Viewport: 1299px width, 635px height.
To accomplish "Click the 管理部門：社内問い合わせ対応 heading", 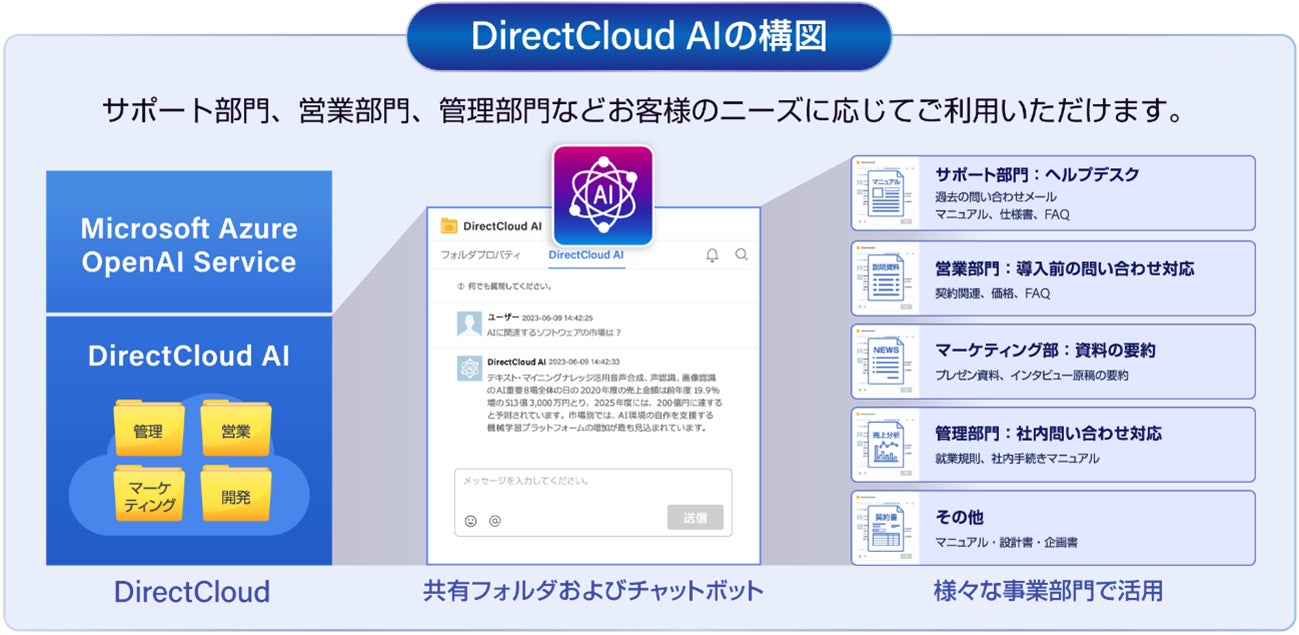I will tap(1048, 434).
